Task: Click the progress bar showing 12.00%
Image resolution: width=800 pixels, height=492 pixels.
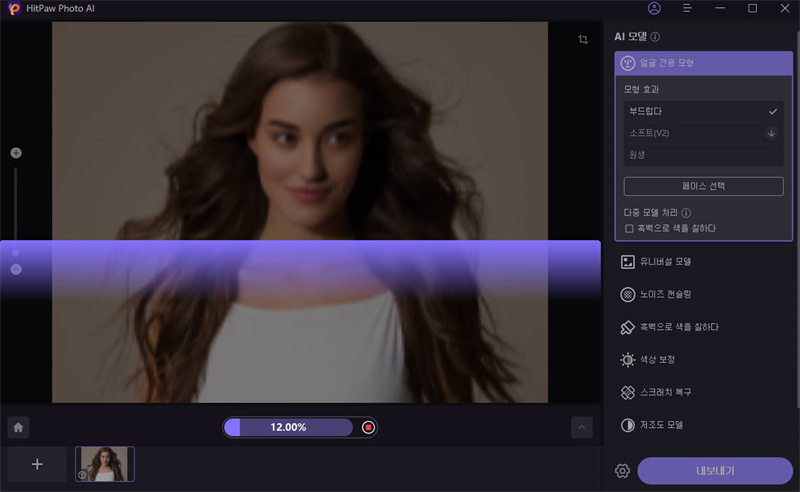Action: click(x=288, y=427)
